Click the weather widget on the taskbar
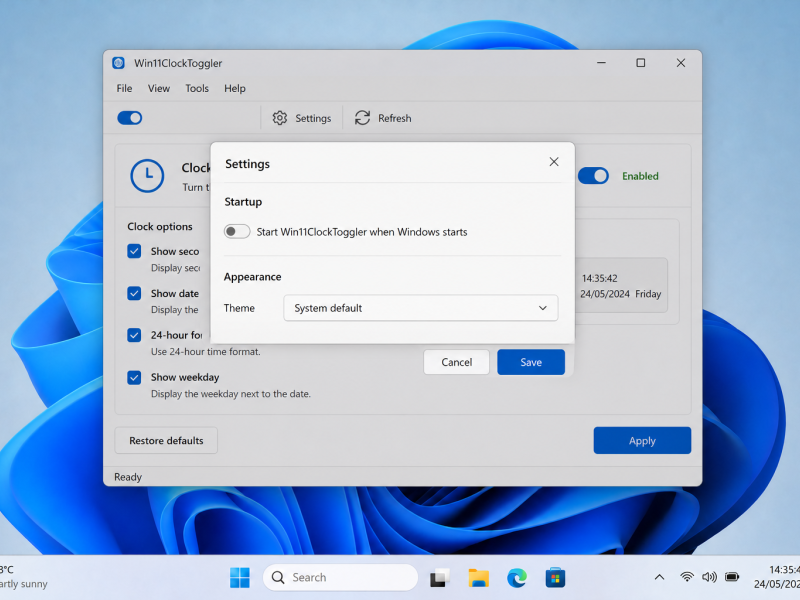800x600 pixels. click(23, 577)
